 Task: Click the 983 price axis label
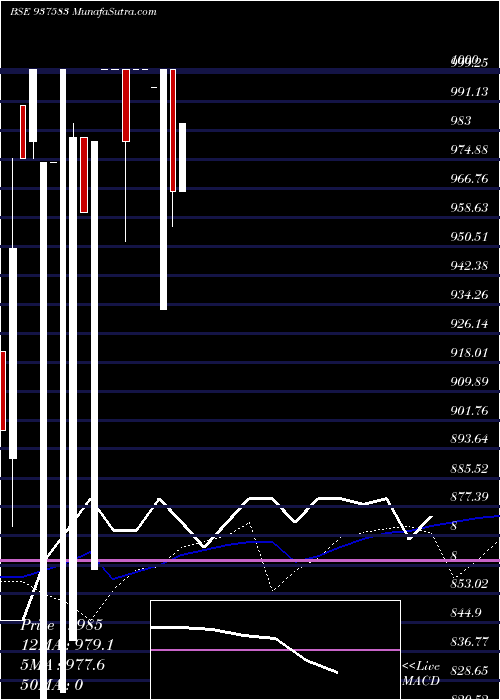[x=461, y=121]
